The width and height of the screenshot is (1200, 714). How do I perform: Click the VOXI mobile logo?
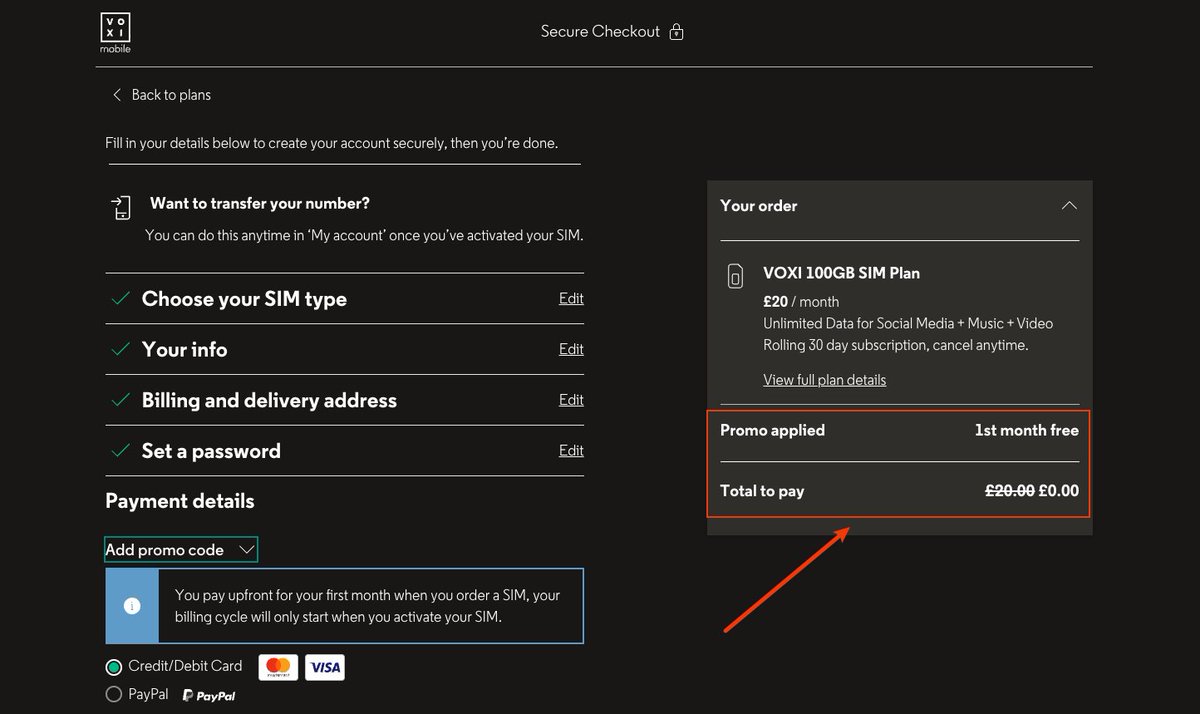pyautogui.click(x=115, y=33)
